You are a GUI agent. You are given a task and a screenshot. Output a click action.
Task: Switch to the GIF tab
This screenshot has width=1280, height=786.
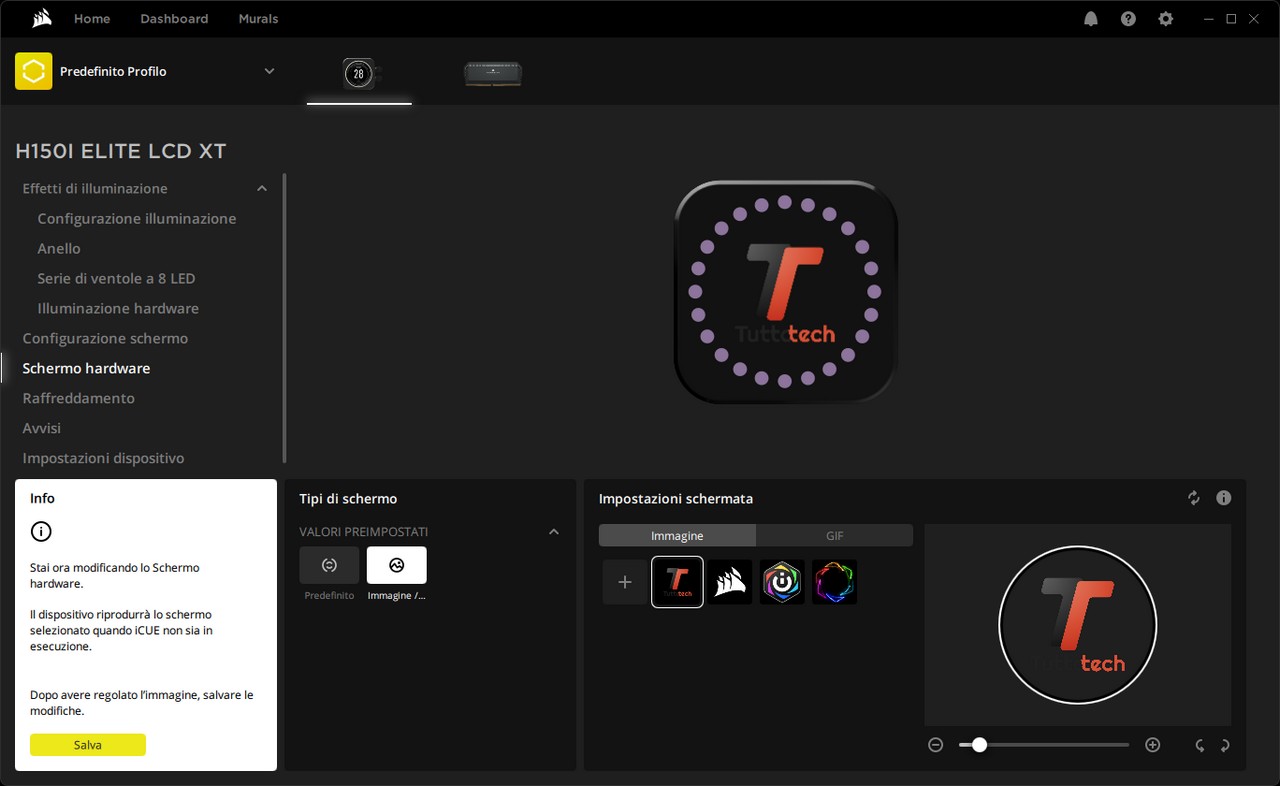[x=834, y=536]
